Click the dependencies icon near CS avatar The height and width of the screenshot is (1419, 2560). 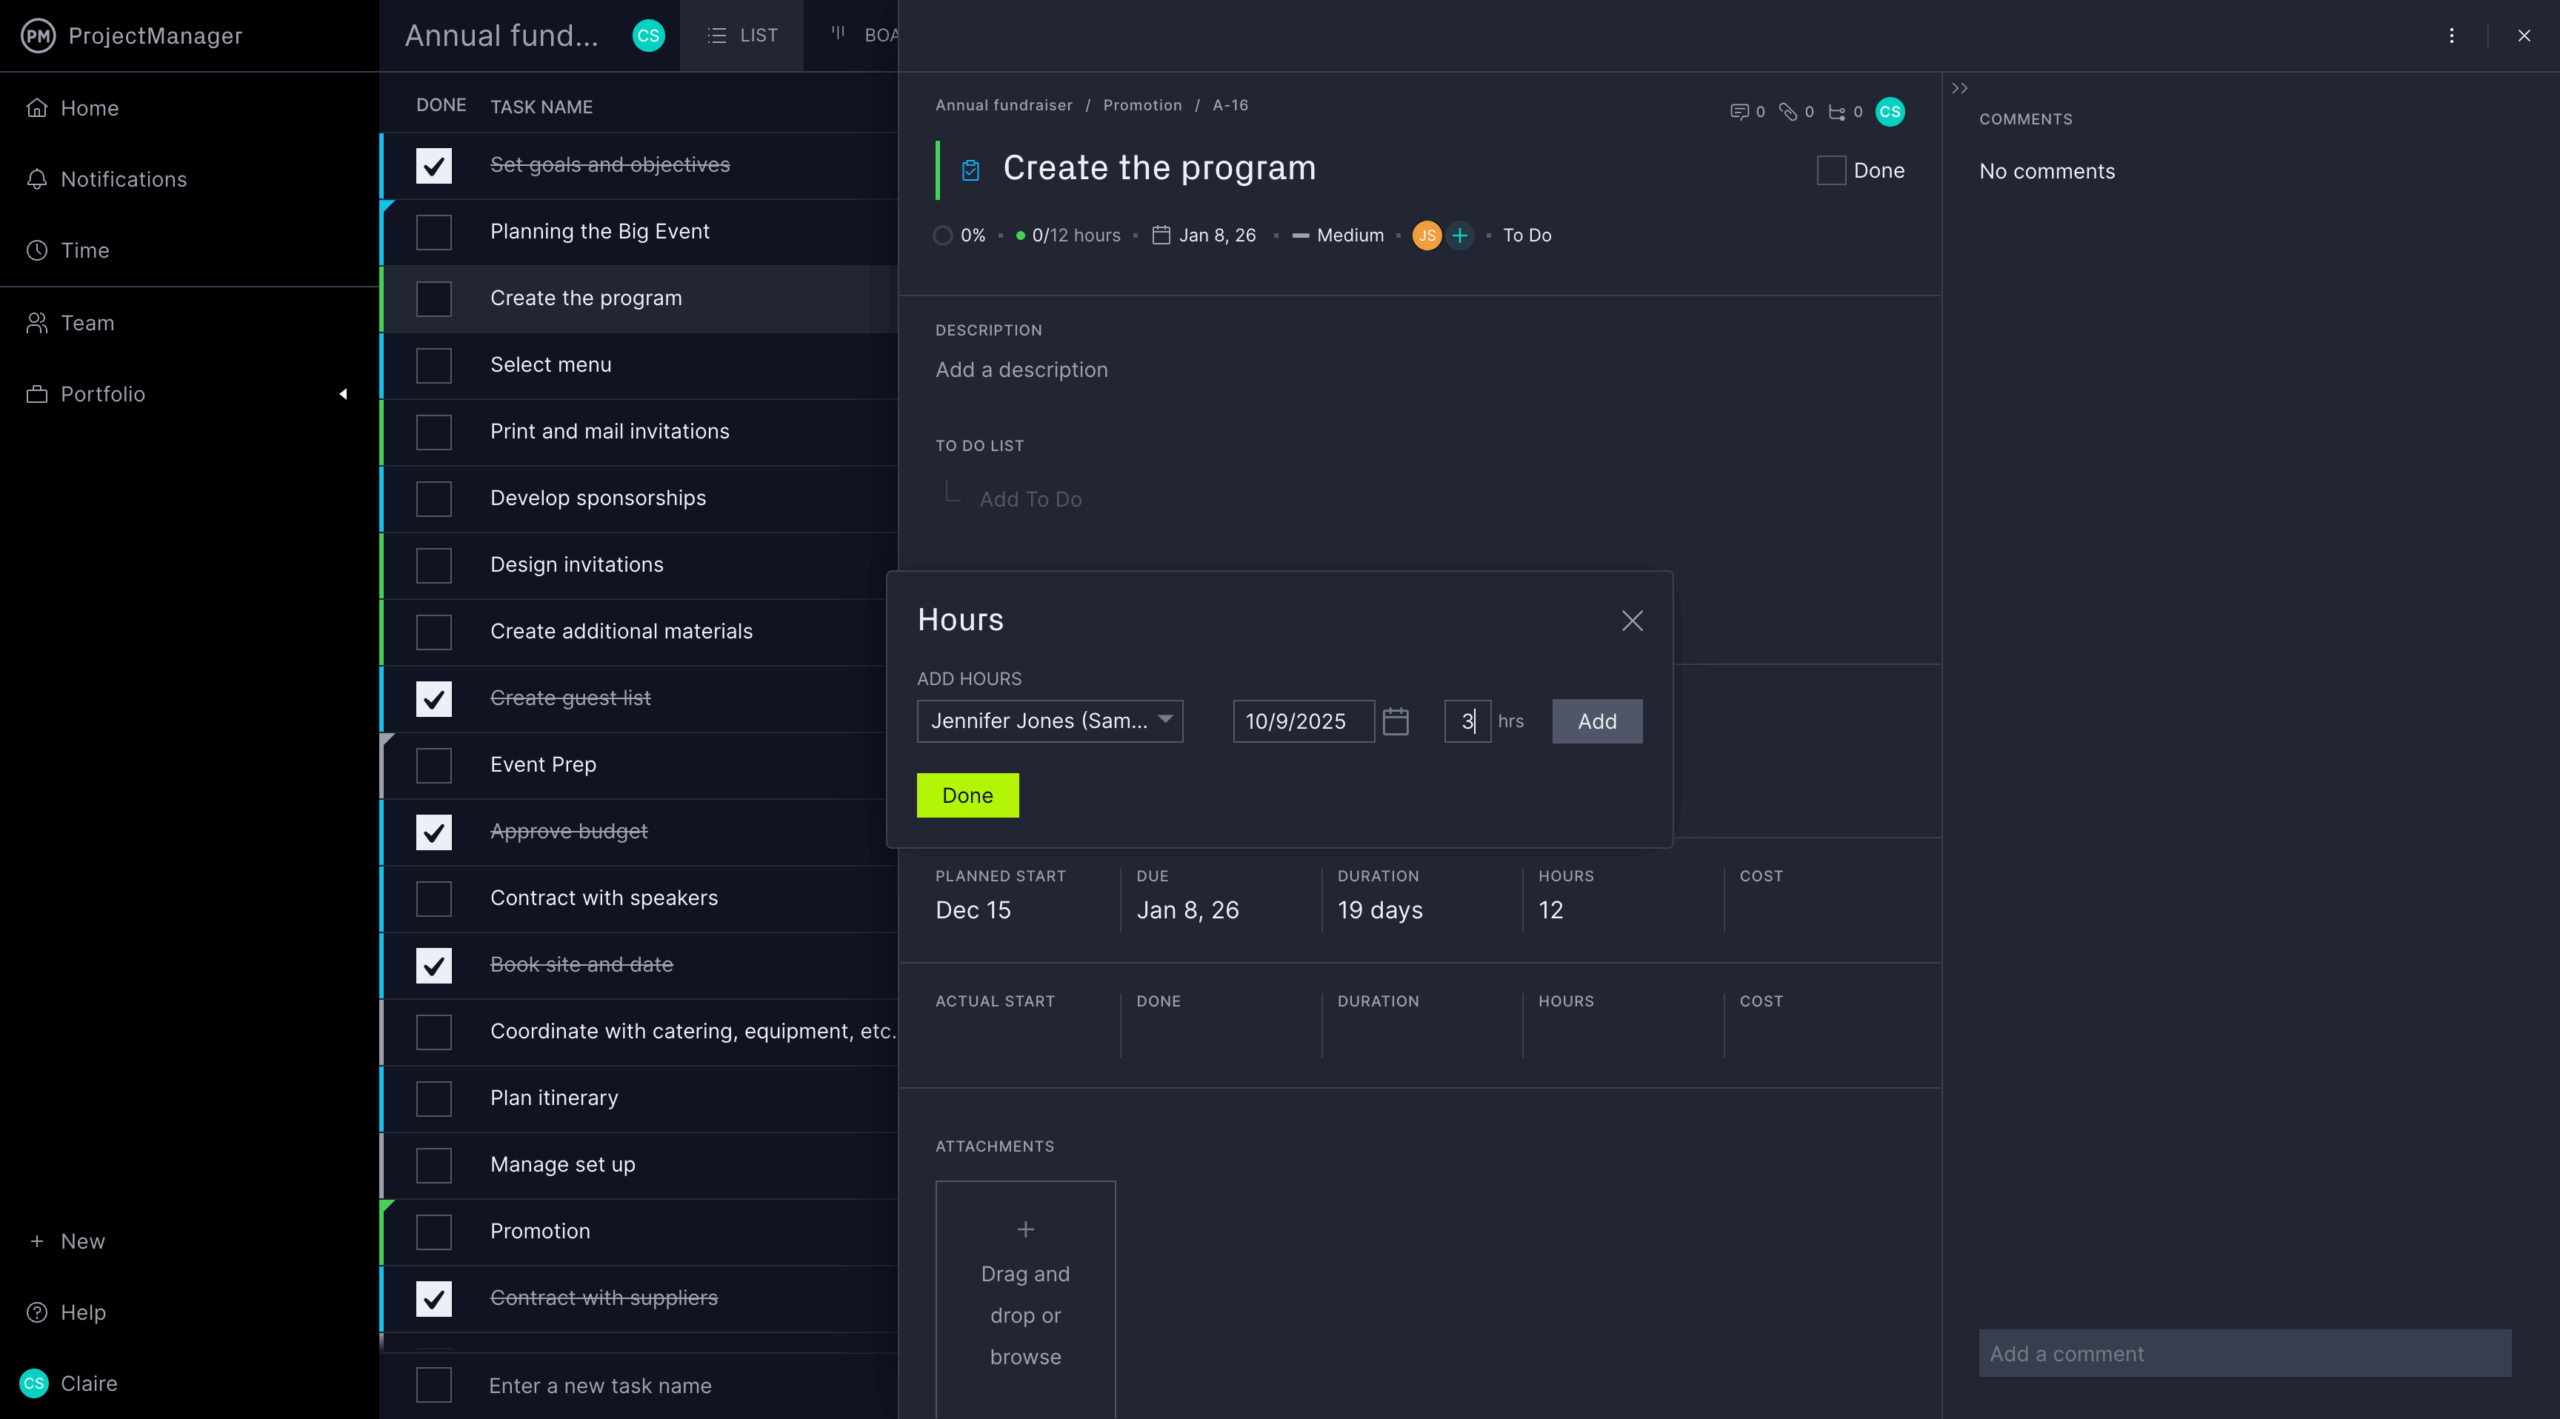coord(1840,111)
